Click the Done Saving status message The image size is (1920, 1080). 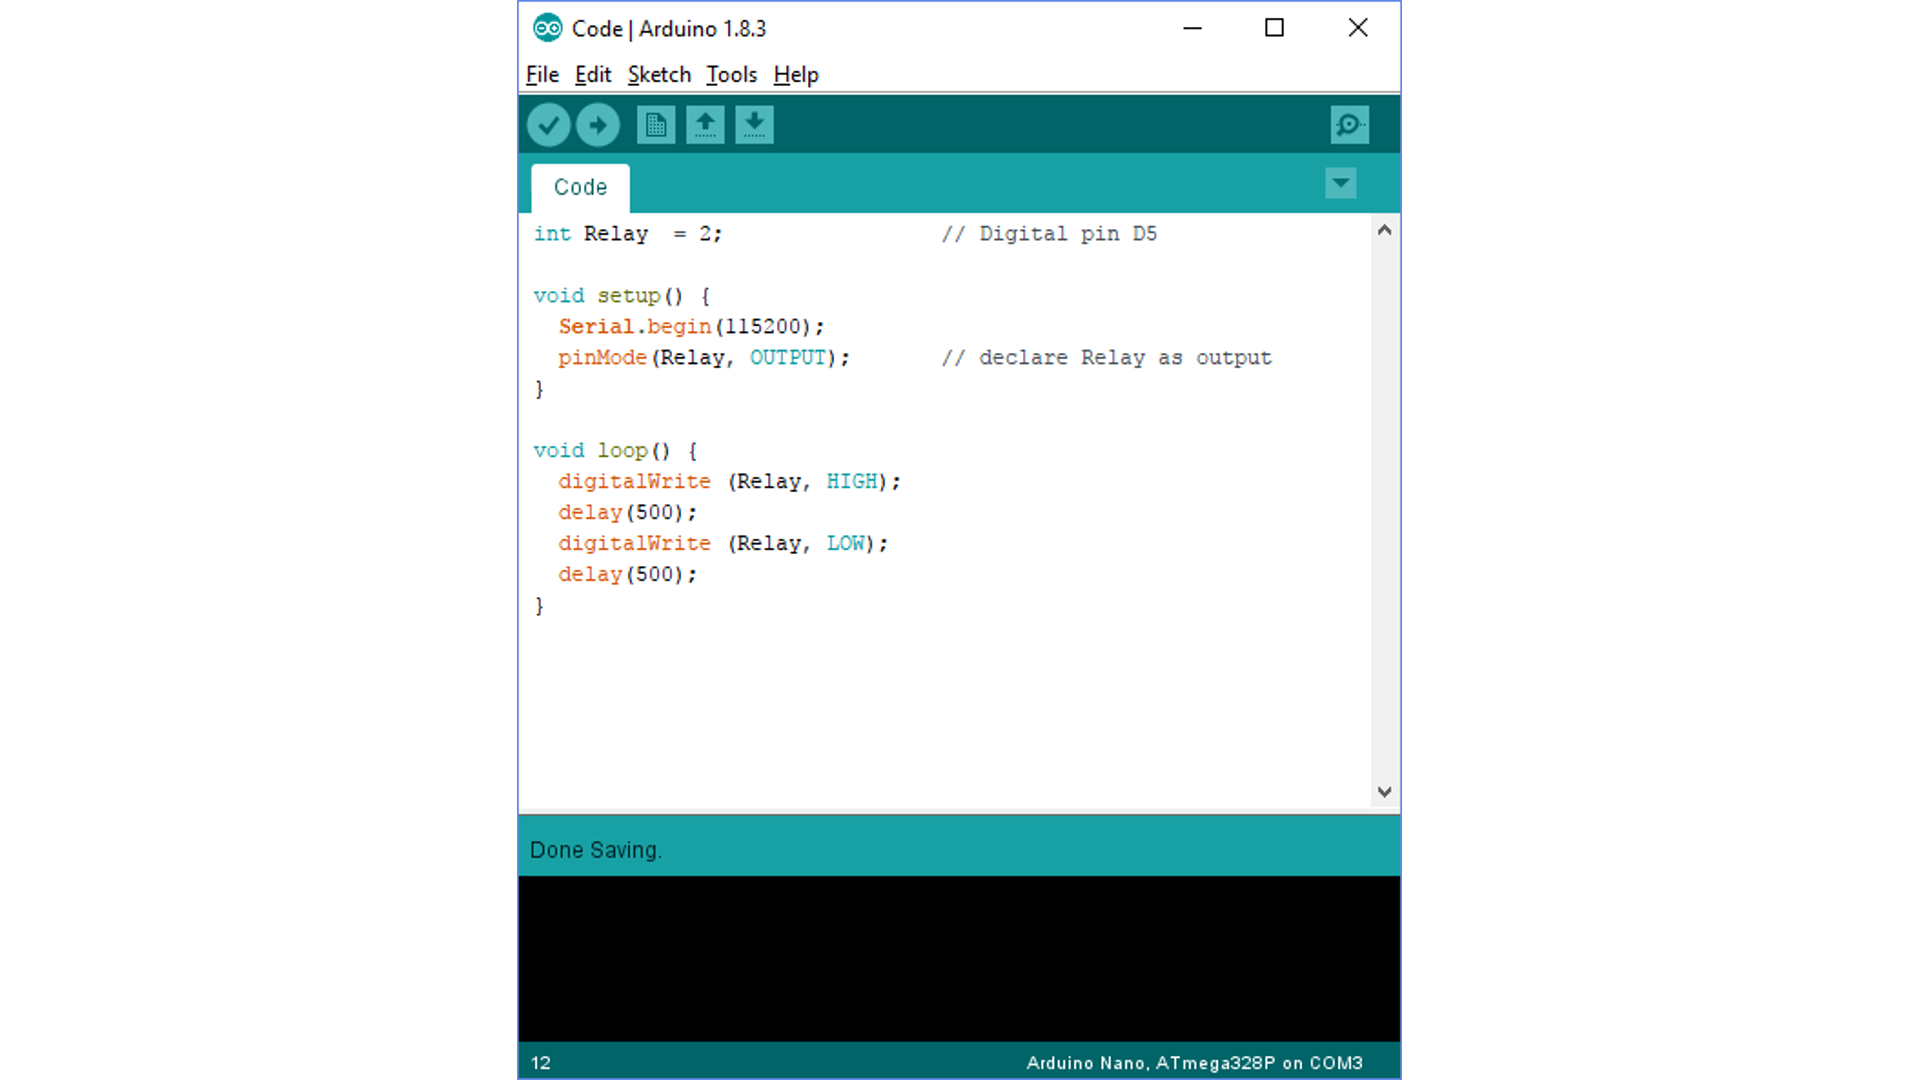click(x=595, y=849)
